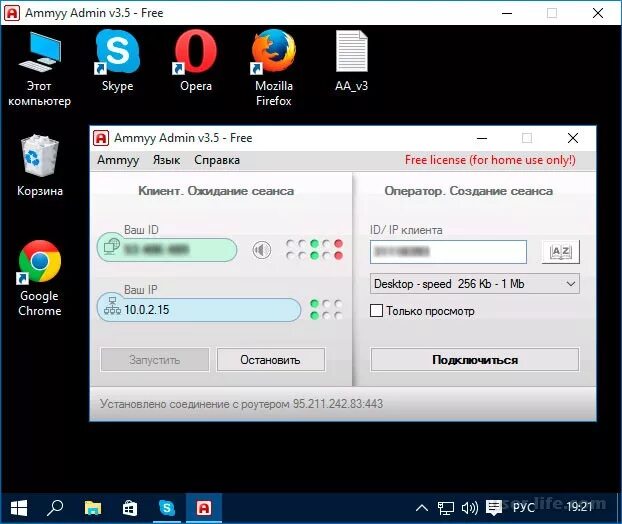Switch to Ammyy Admin taskbar icon
Viewport: 622px width, 524px height.
[x=204, y=508]
